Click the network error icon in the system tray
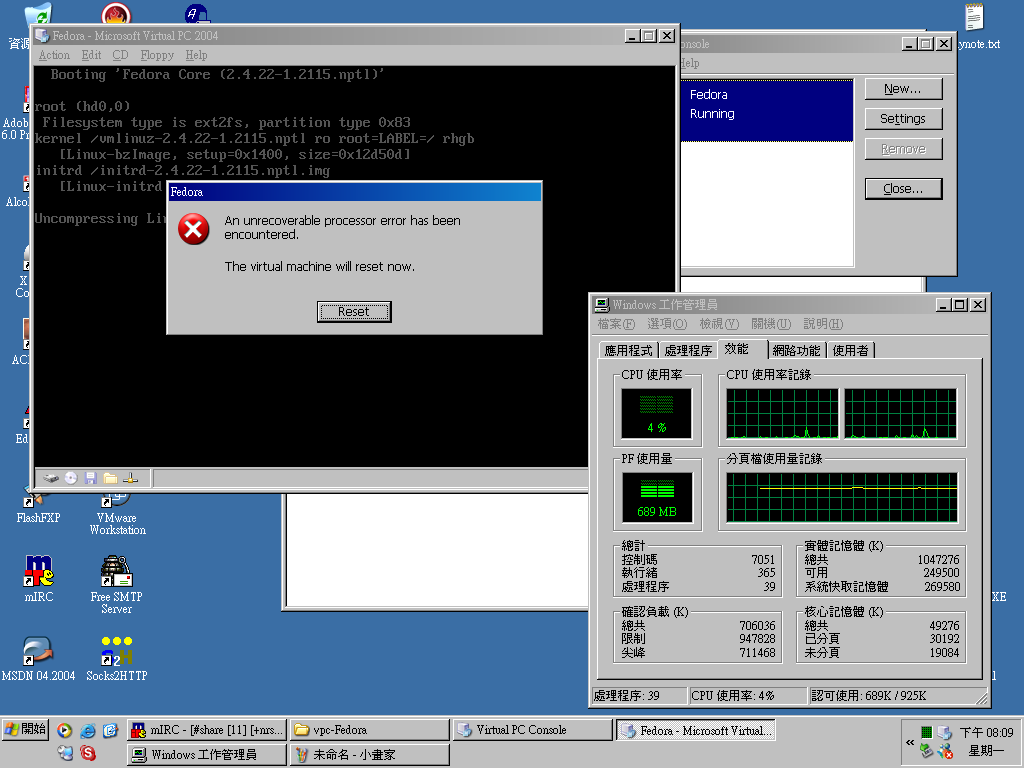Screen dimensions: 1024x768 (x=945, y=752)
